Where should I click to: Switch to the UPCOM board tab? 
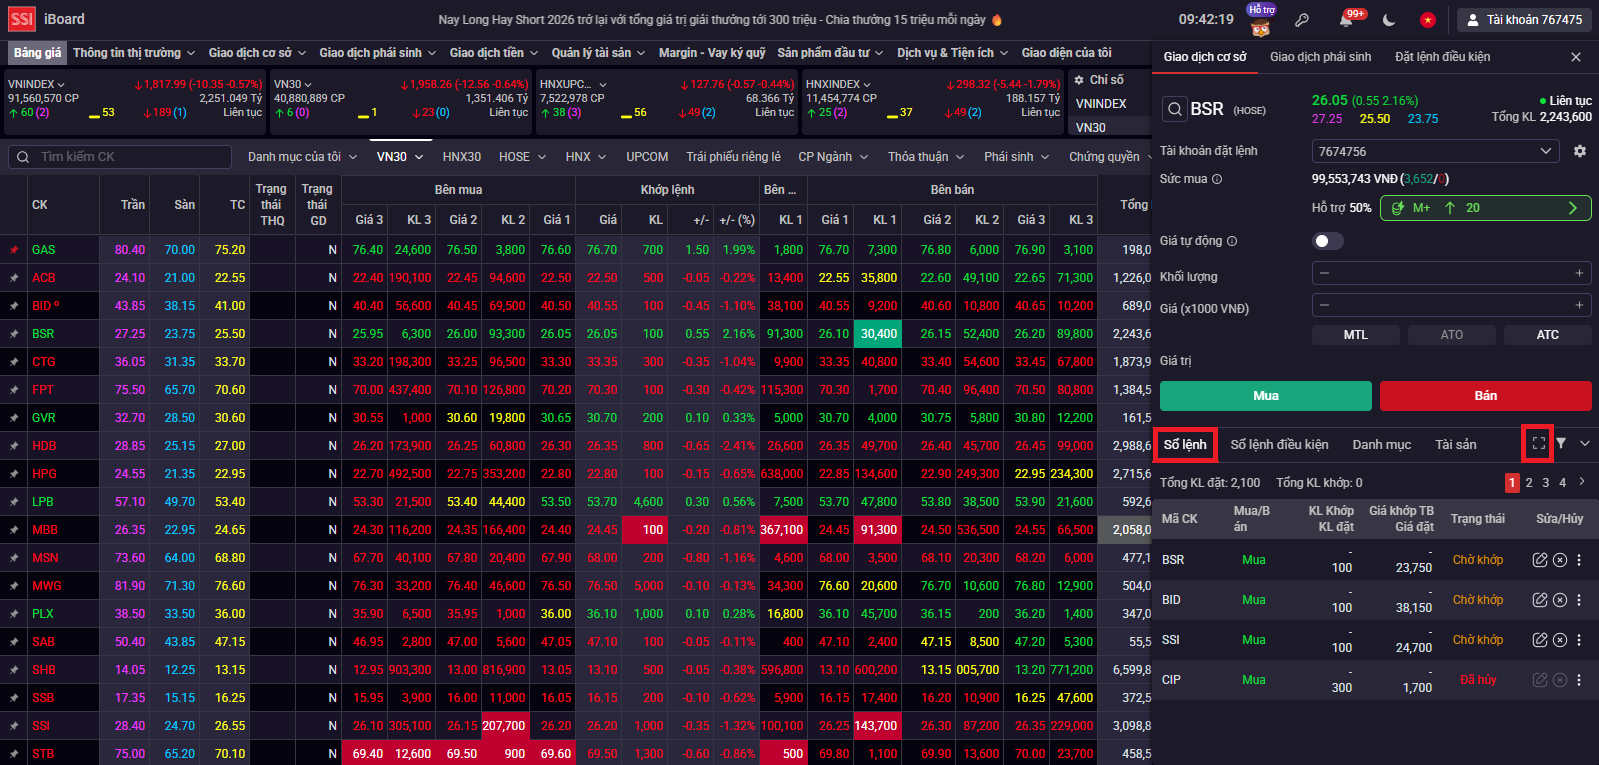[647, 157]
